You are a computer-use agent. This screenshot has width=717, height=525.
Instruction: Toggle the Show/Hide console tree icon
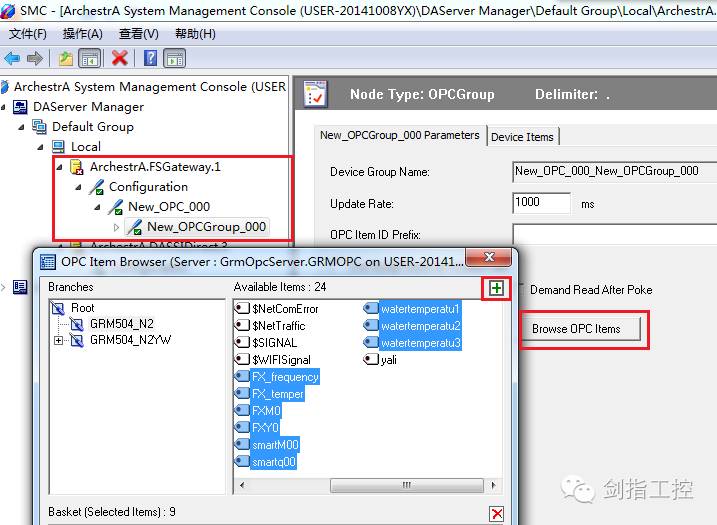[90, 59]
